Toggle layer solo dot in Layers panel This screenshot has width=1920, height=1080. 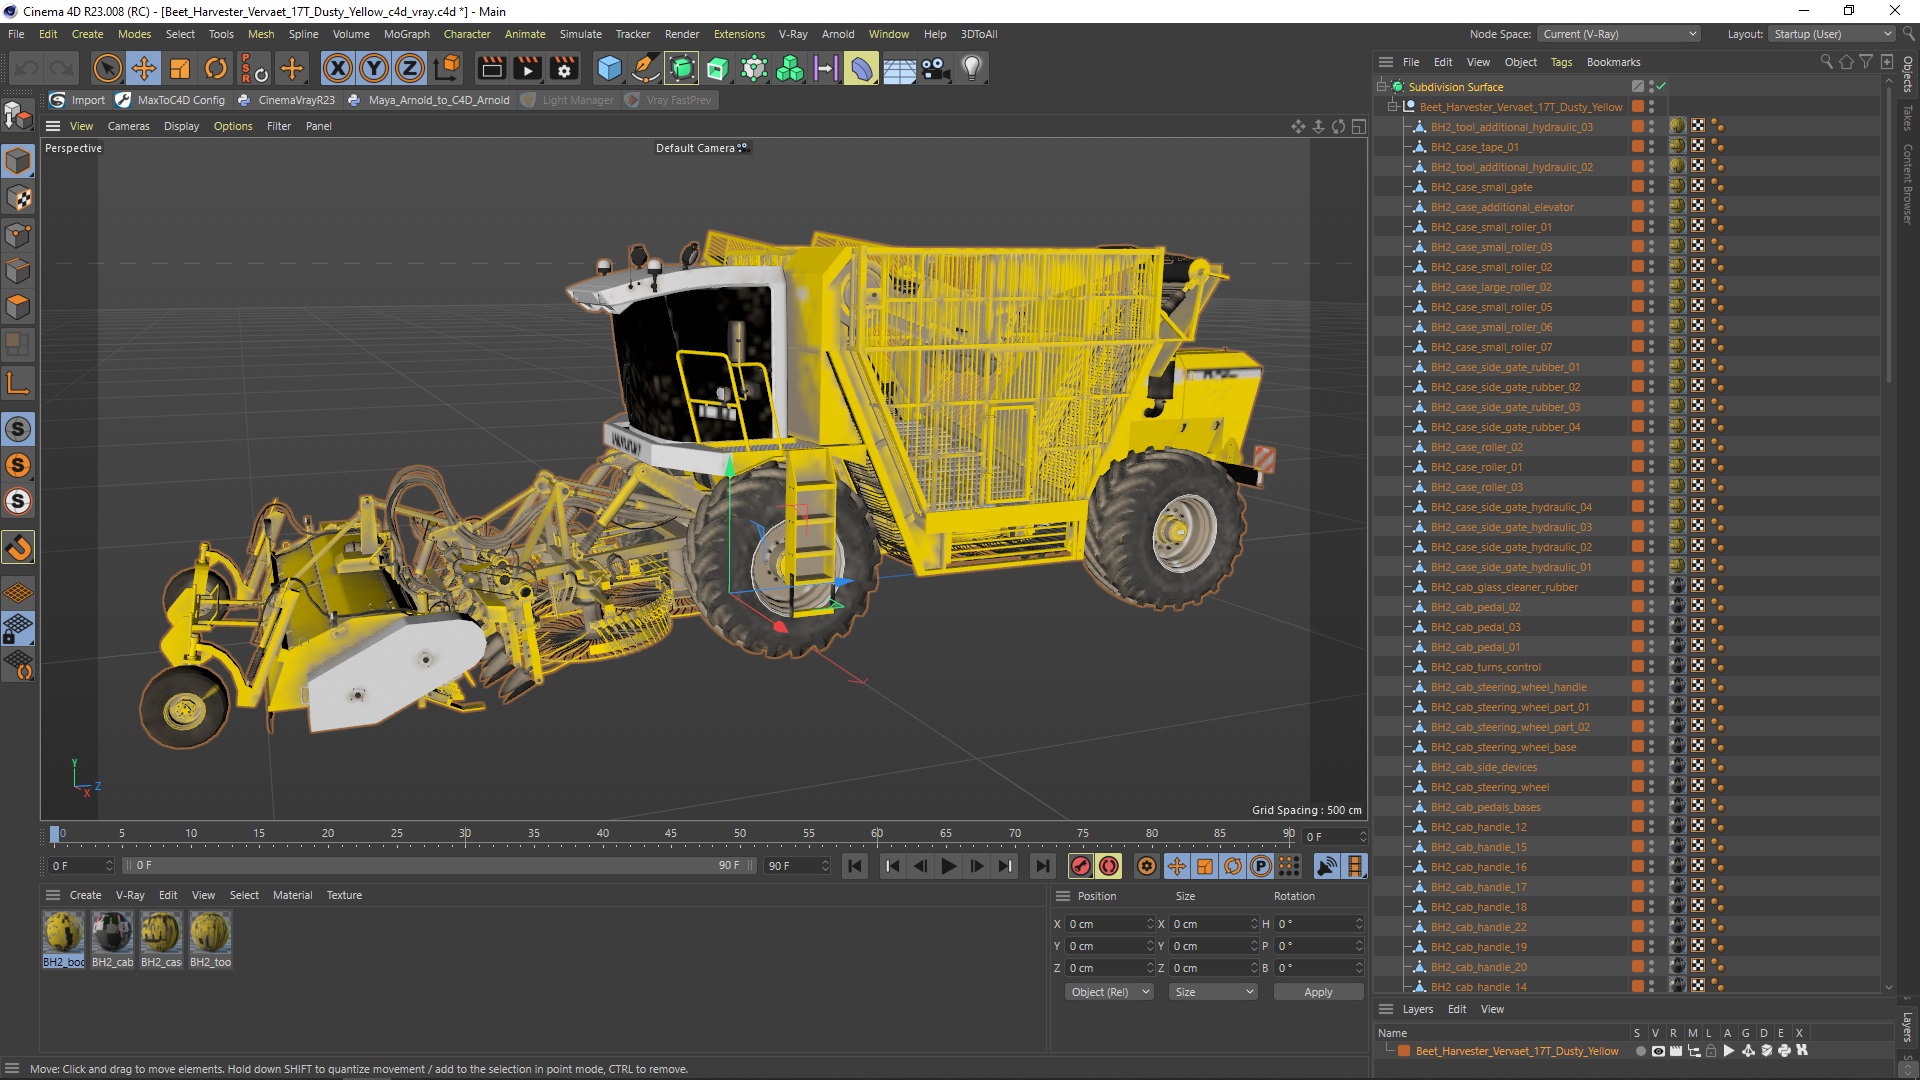(1640, 1051)
